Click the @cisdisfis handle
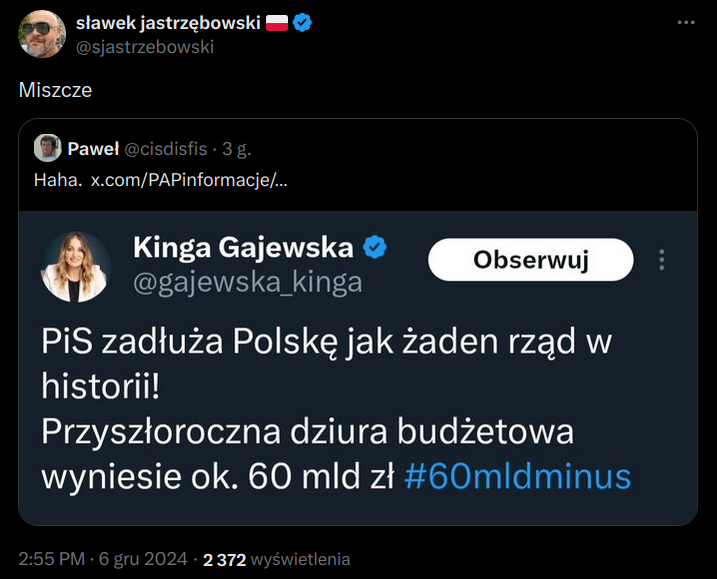717x579 pixels. tap(165, 149)
